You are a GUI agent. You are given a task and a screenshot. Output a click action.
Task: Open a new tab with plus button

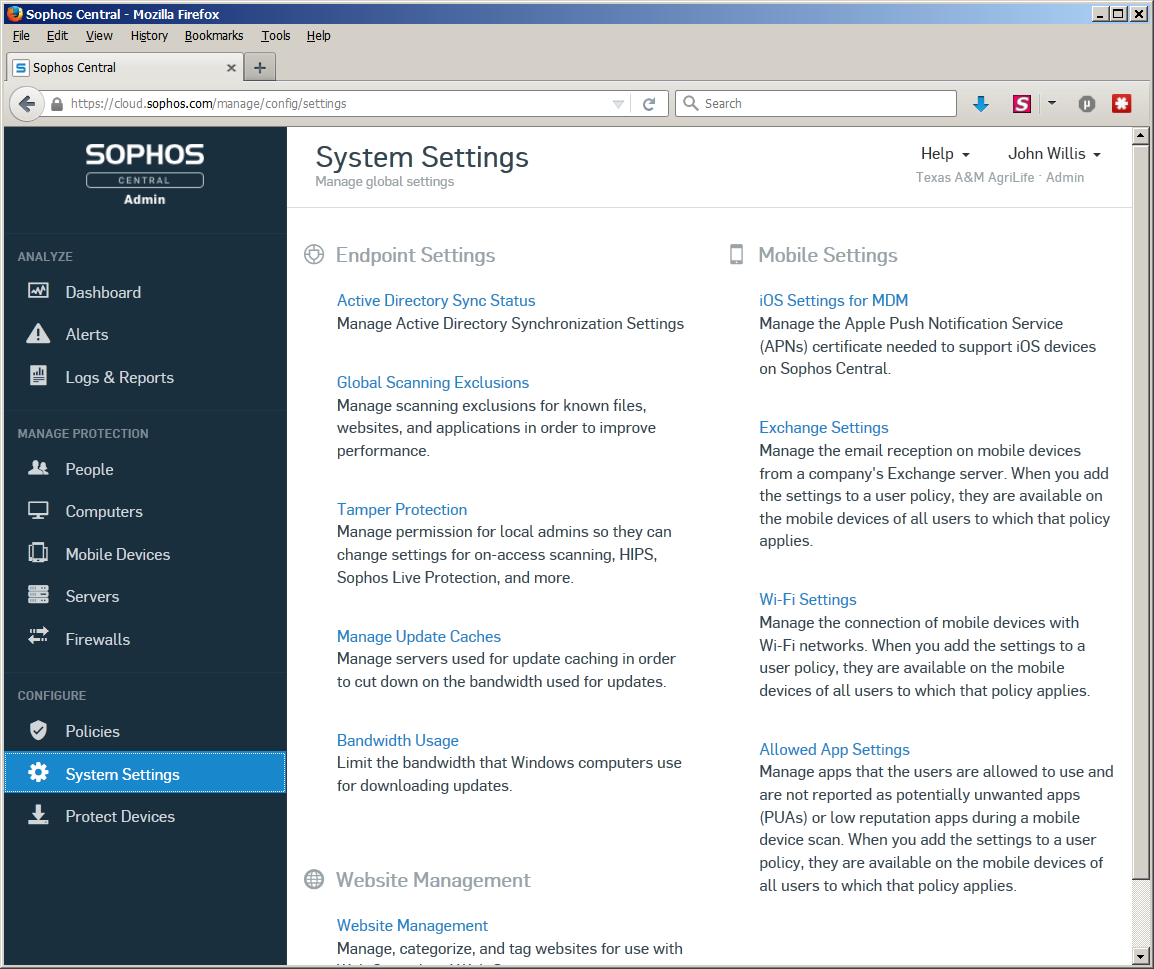259,68
